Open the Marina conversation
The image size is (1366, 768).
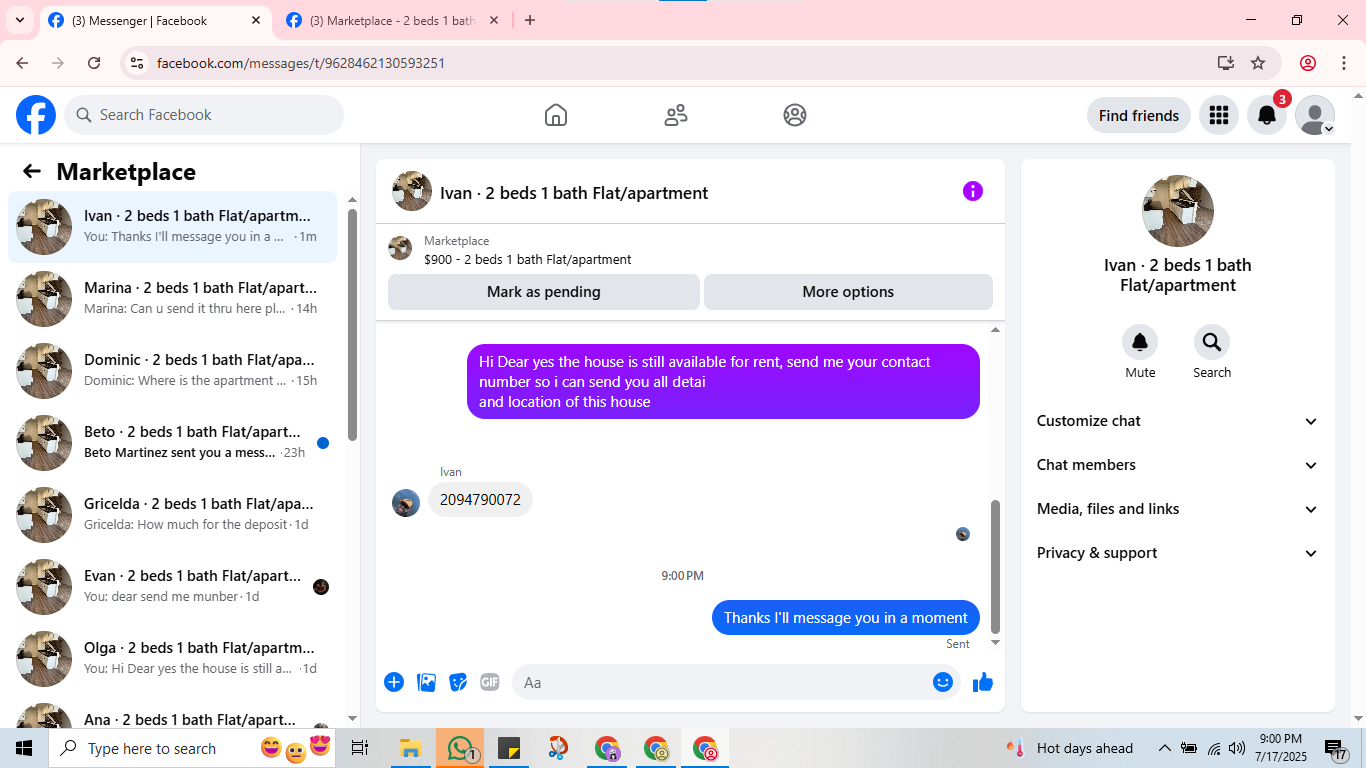click(x=173, y=299)
